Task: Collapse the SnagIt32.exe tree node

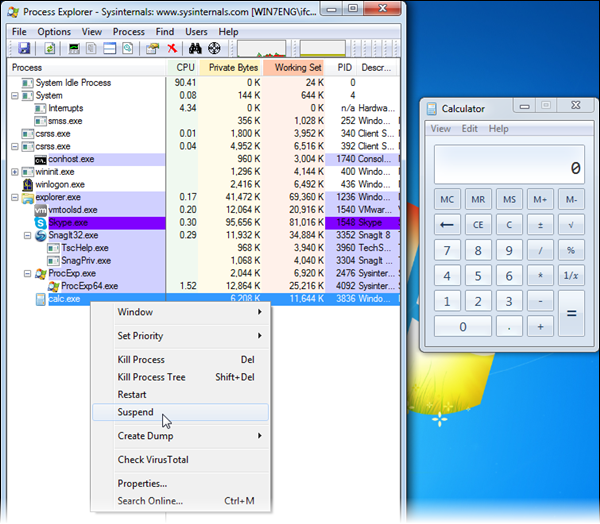Action: tap(28, 235)
